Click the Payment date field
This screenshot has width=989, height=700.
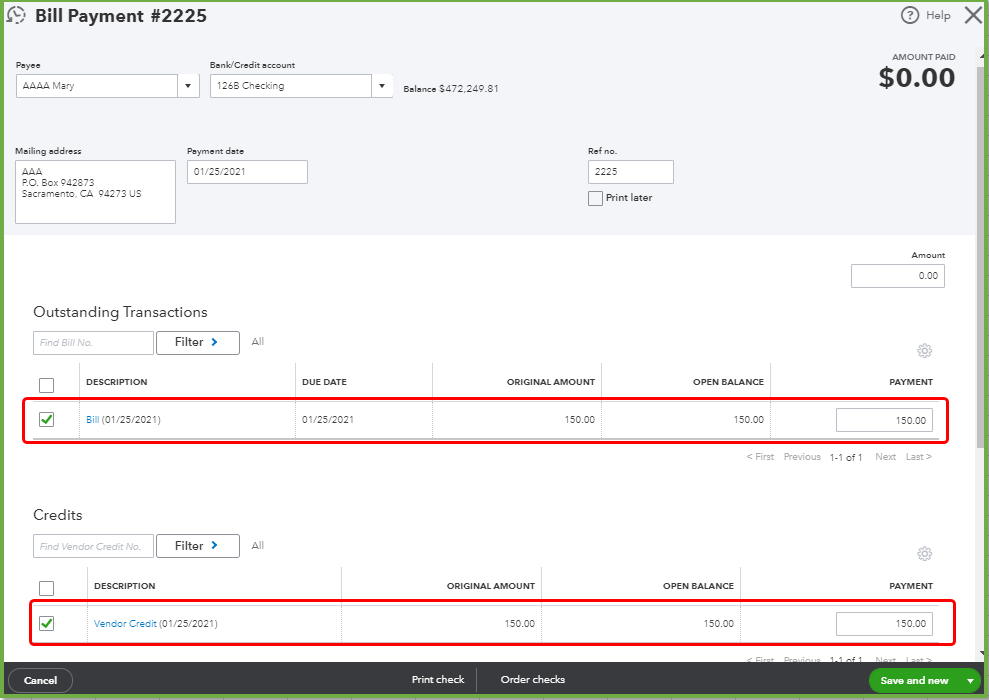tap(247, 172)
